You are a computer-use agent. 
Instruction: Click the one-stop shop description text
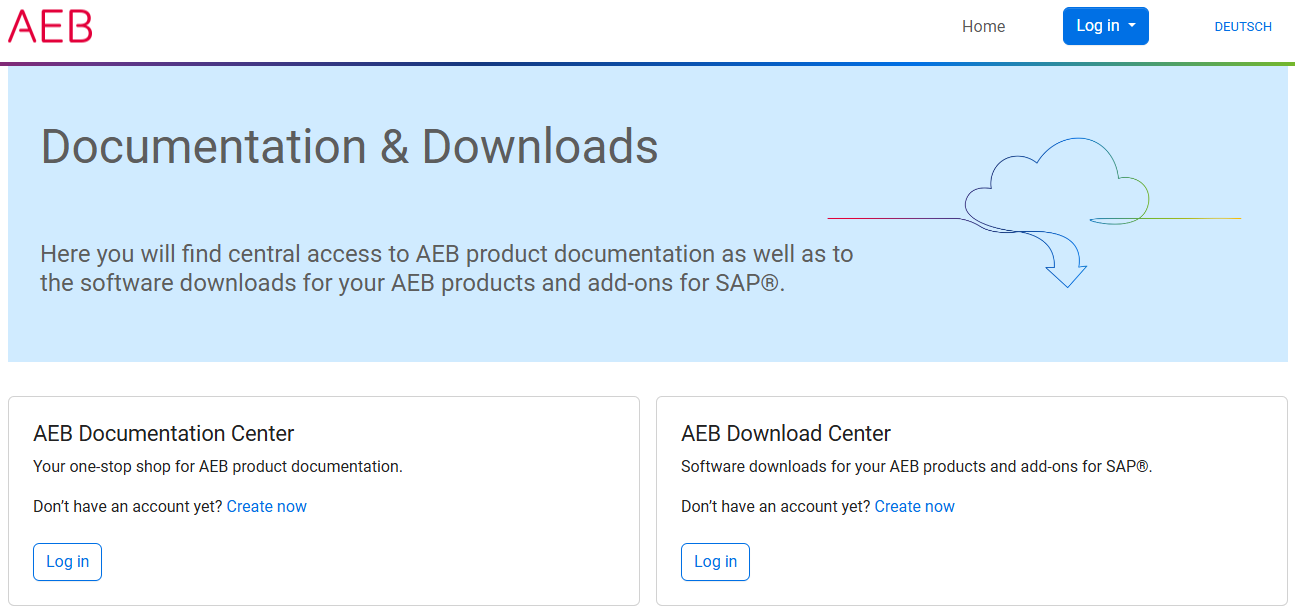tap(218, 466)
